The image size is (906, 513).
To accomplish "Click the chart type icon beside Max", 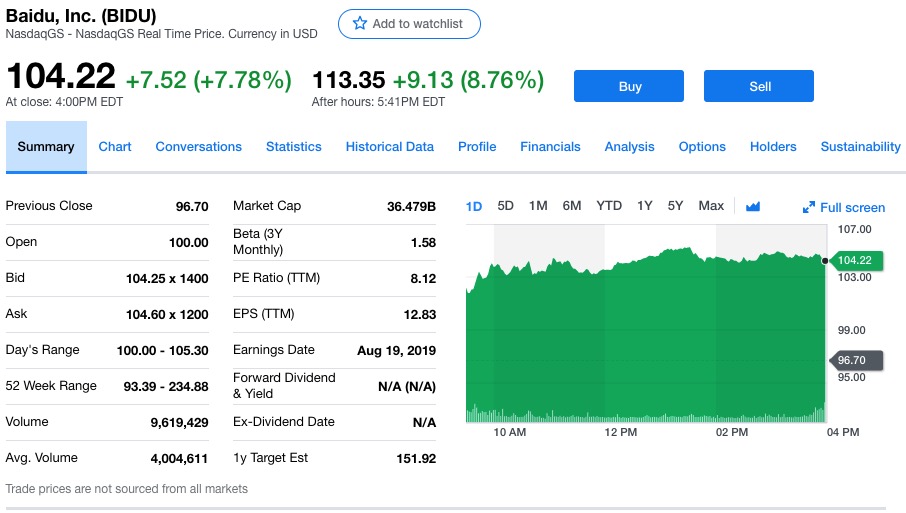I will pos(753,207).
